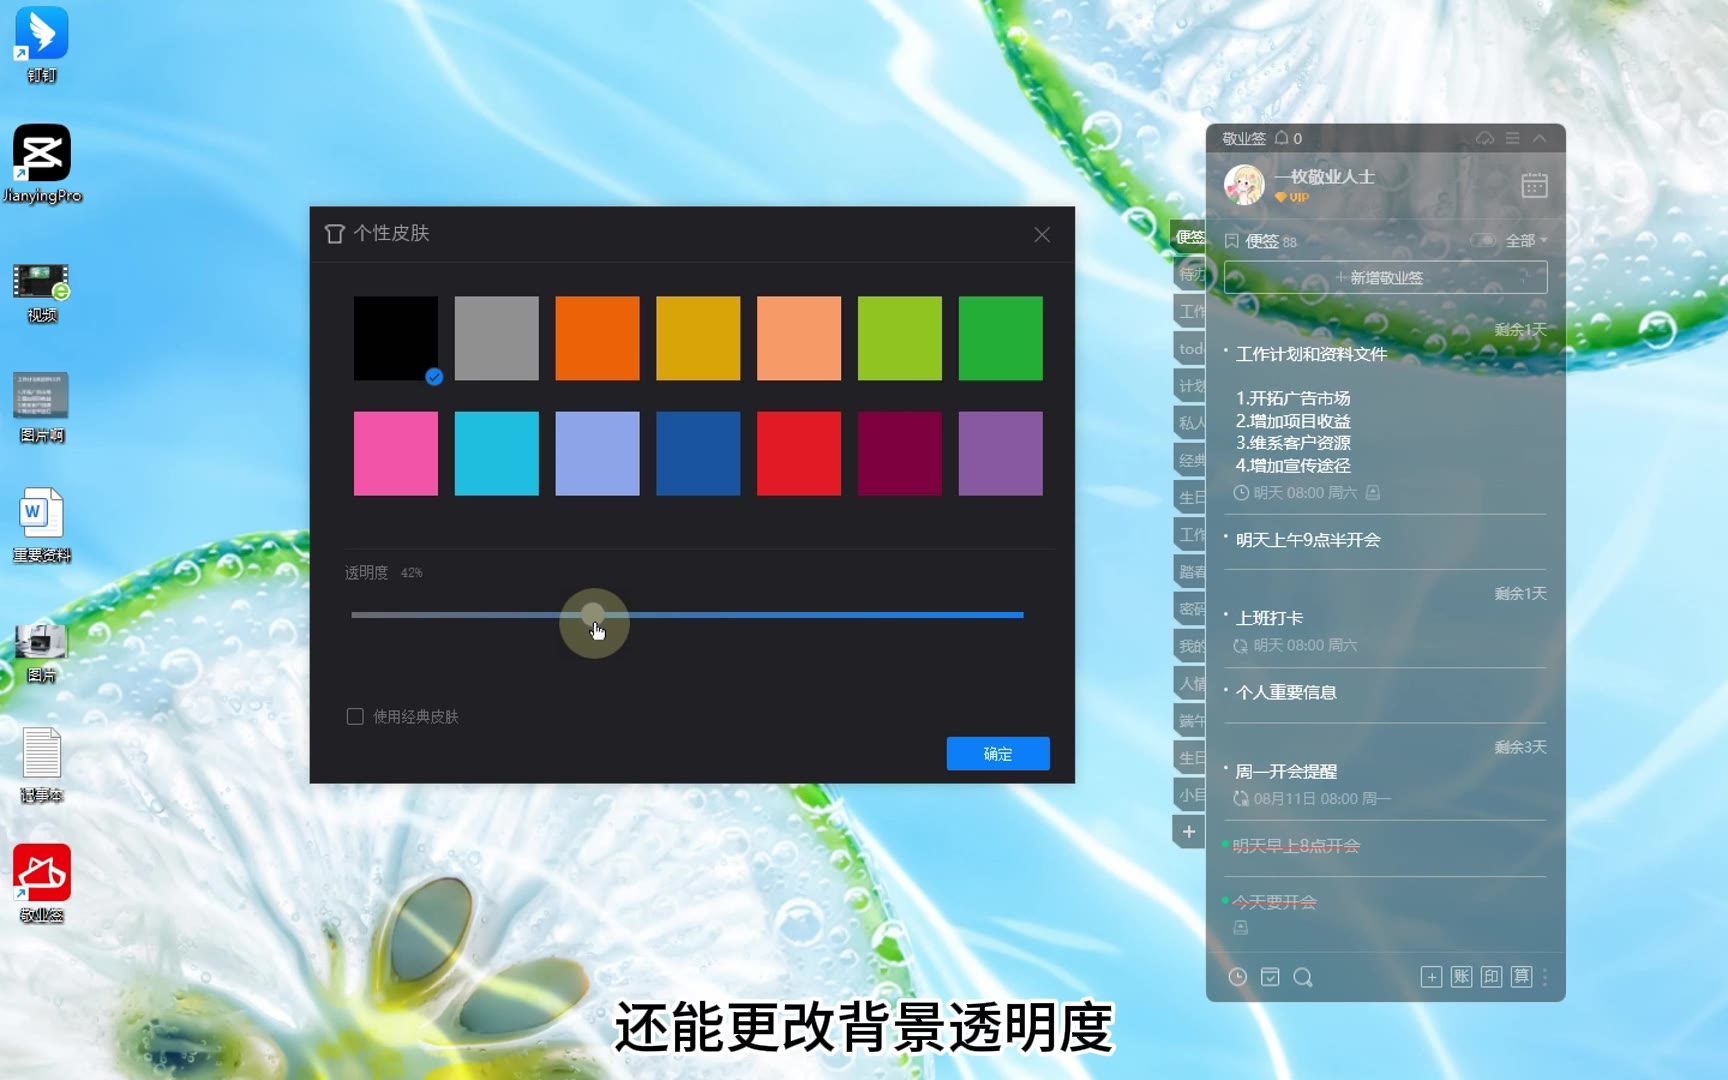The height and width of the screenshot is (1080, 1728).
Task: Confirm skin settings with 确定 button
Action: (x=998, y=753)
